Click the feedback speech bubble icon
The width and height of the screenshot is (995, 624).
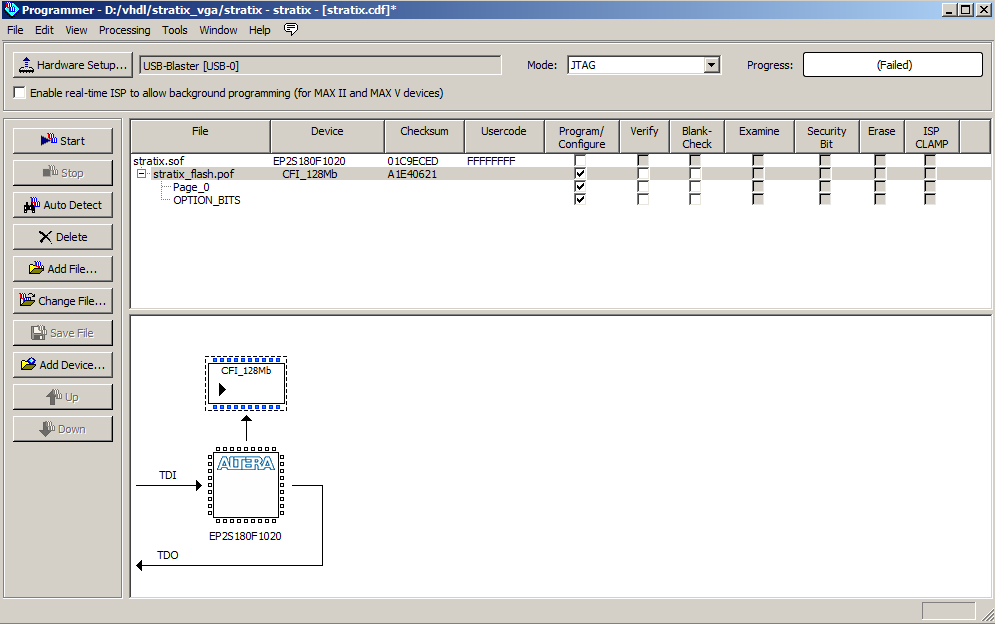(291, 29)
